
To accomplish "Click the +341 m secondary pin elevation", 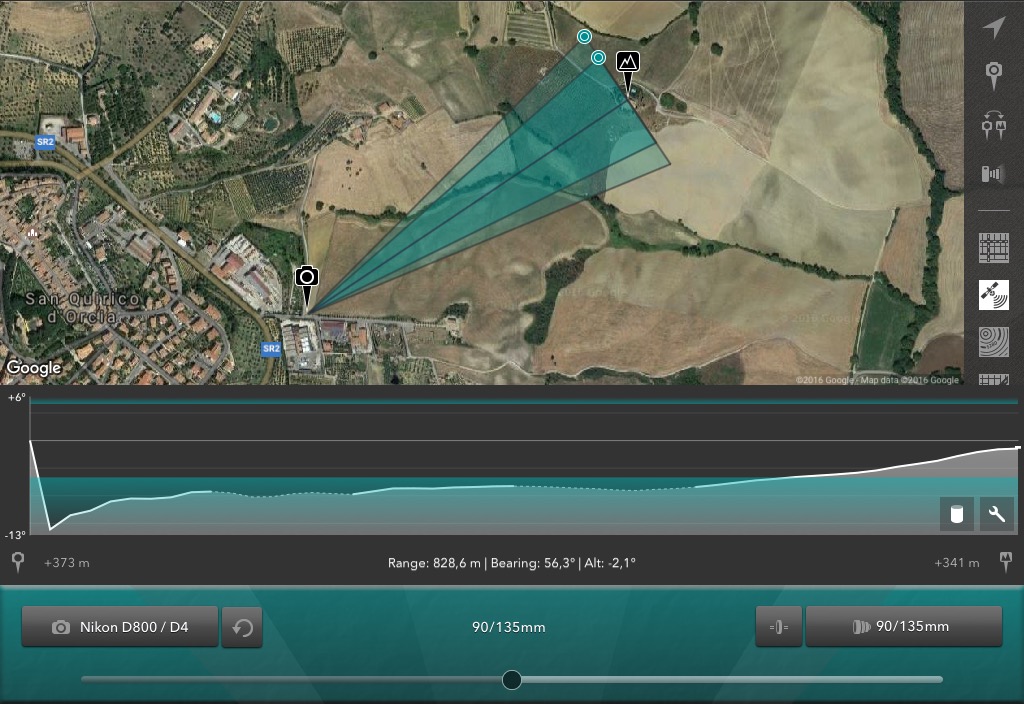I will click(x=957, y=563).
